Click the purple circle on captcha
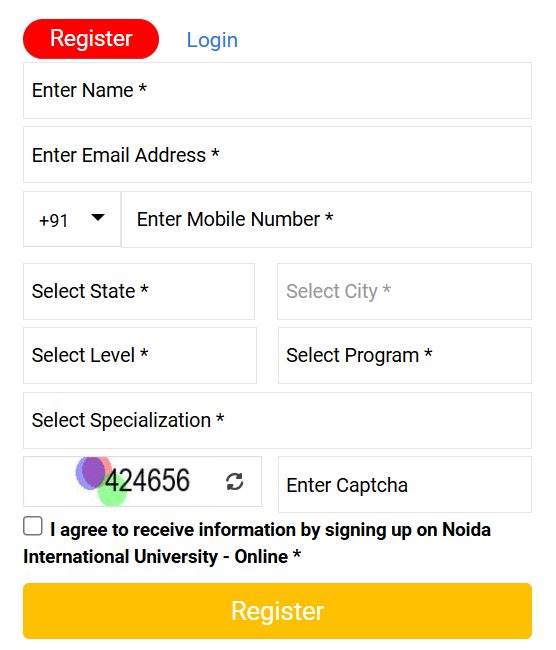The height and width of the screenshot is (650, 556). point(92,473)
